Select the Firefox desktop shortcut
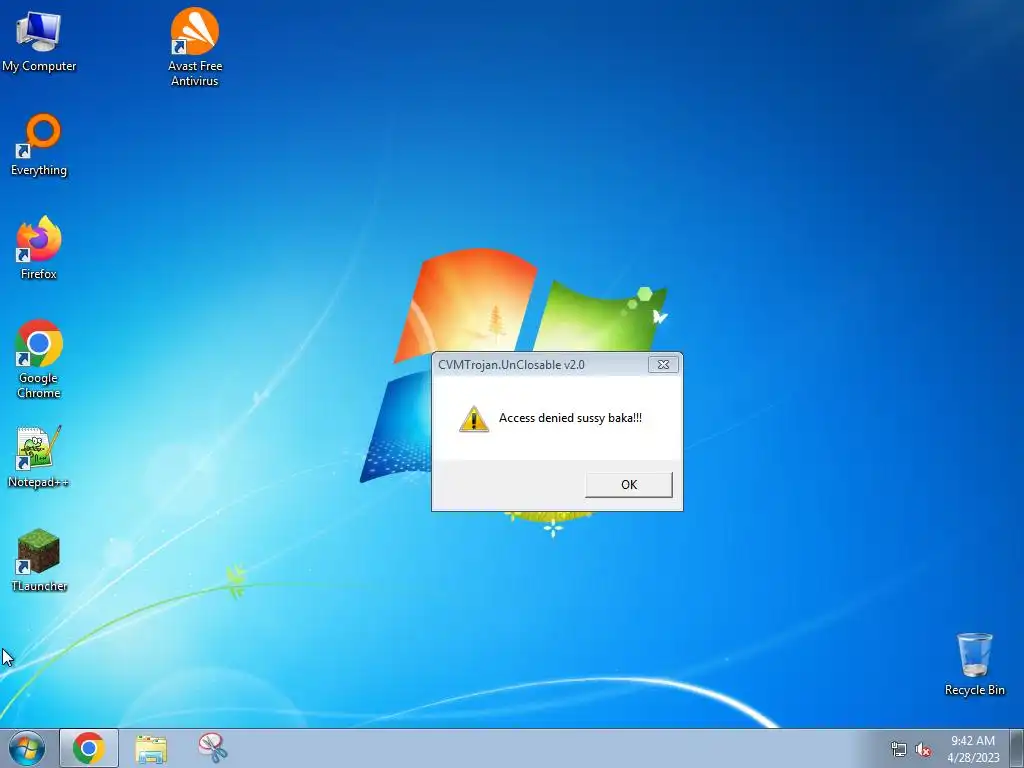Viewport: 1024px width, 768px height. point(39,248)
